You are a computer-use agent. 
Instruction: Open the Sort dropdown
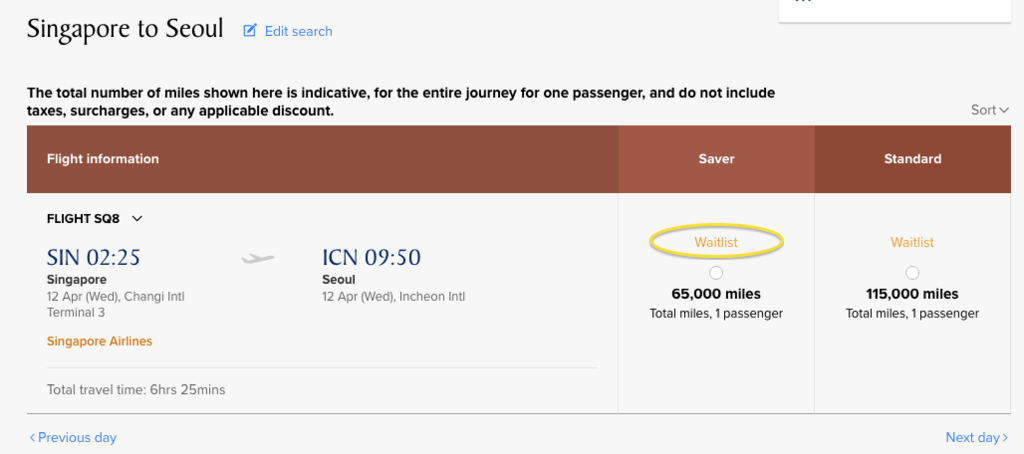coord(990,110)
